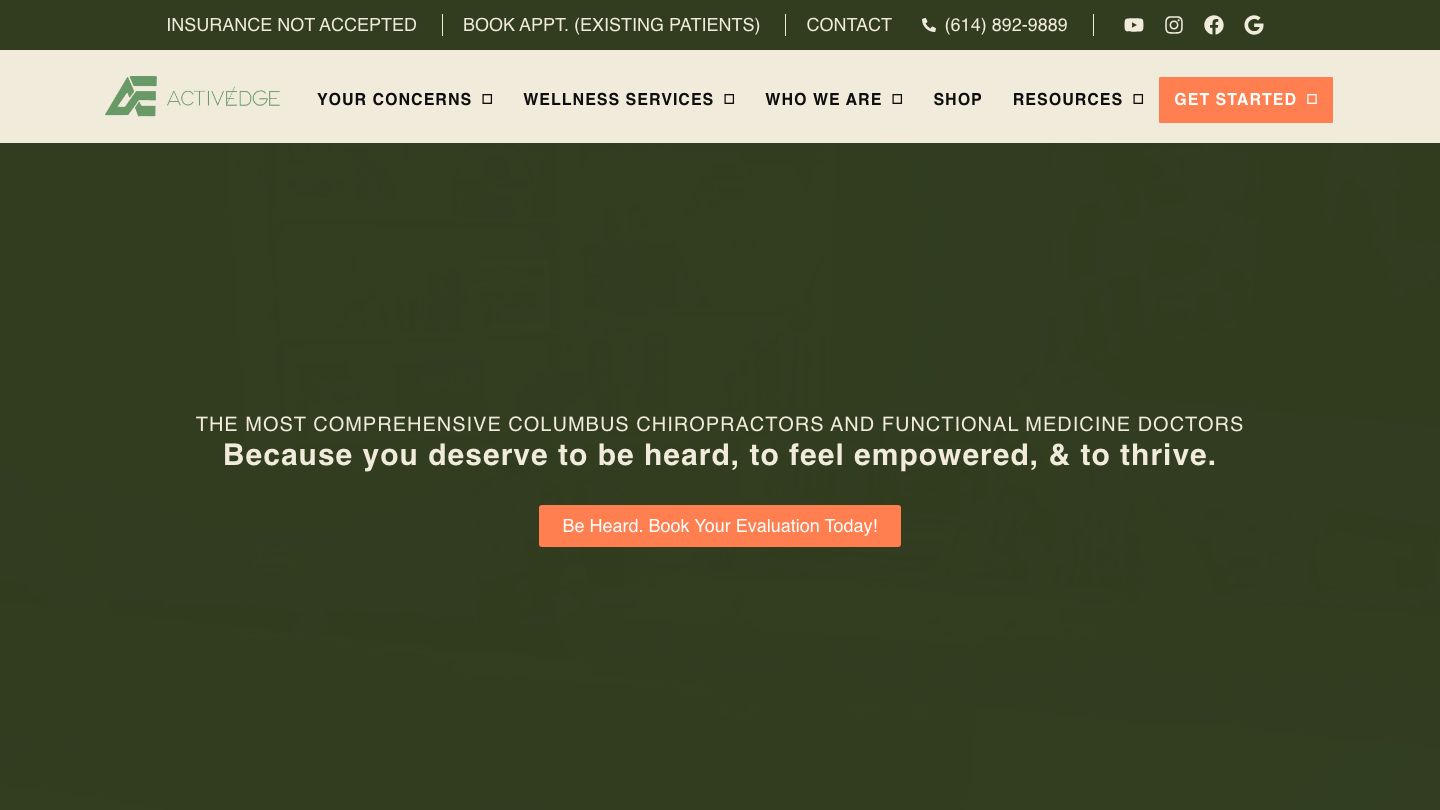The width and height of the screenshot is (1440, 810).
Task: Open the Shop menu item
Action: click(957, 99)
